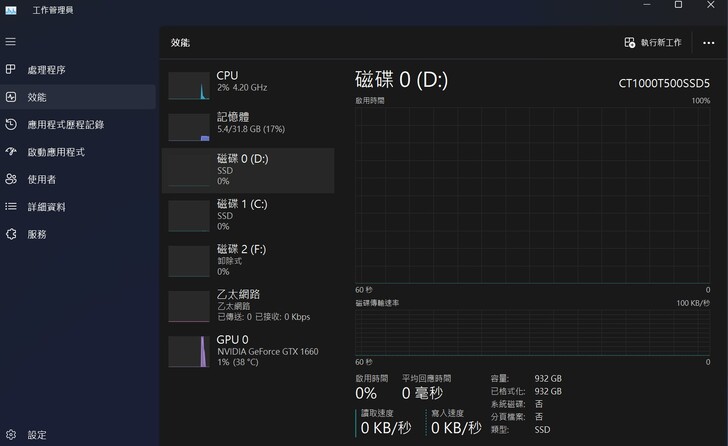Go to 詳細資料 (Details) list icon
The height and width of the screenshot is (446, 728).
pyautogui.click(x=11, y=207)
